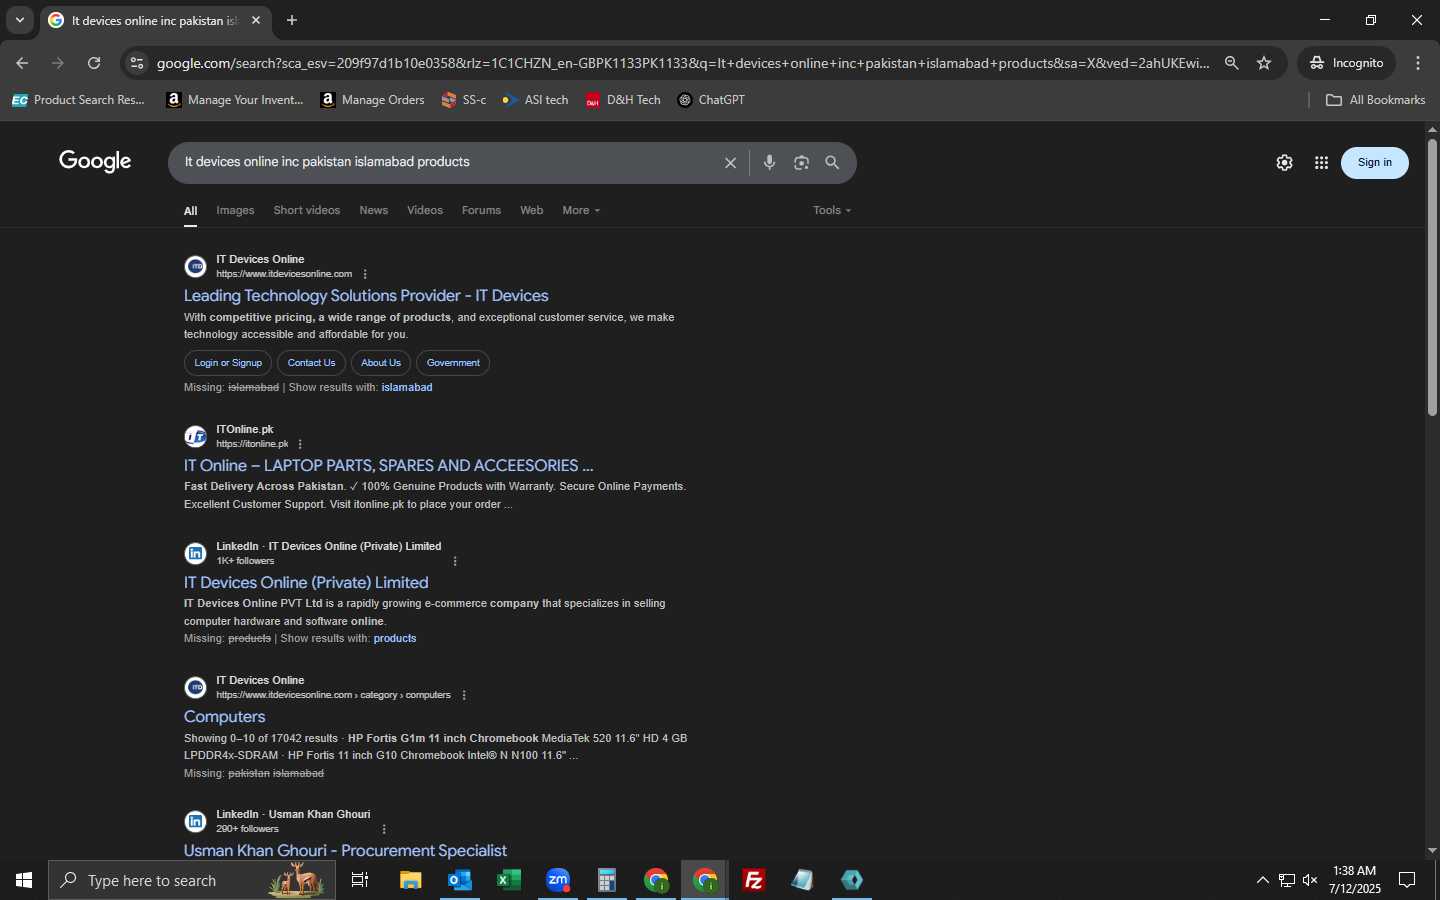The width and height of the screenshot is (1440, 900).
Task: Show results with islamabad link
Action: [407, 388]
